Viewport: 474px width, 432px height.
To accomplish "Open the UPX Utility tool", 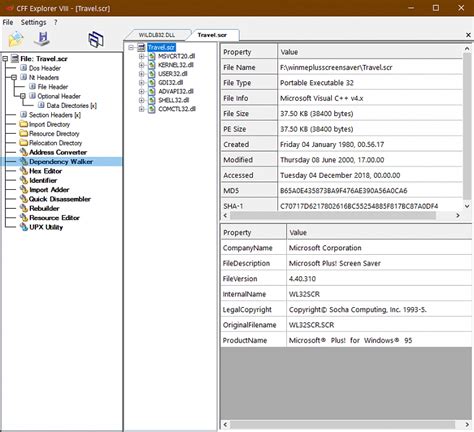I will click(46, 227).
